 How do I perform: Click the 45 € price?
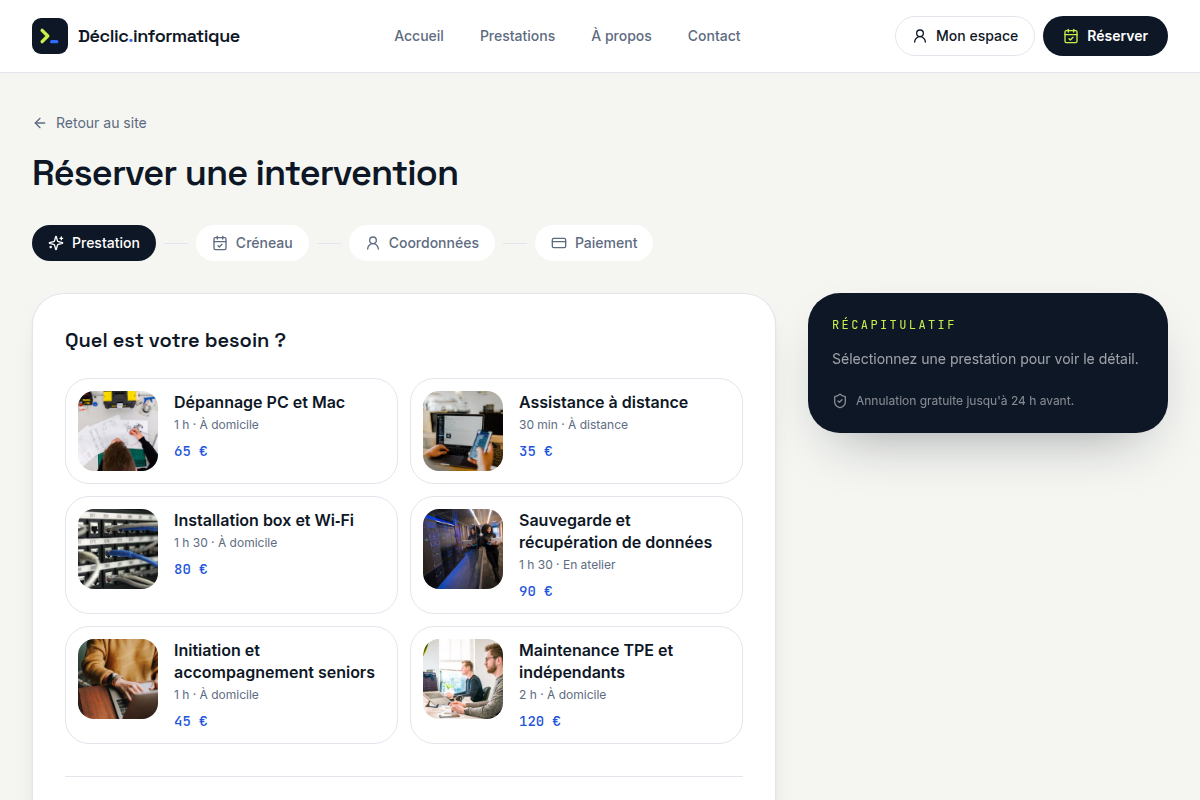[191, 721]
